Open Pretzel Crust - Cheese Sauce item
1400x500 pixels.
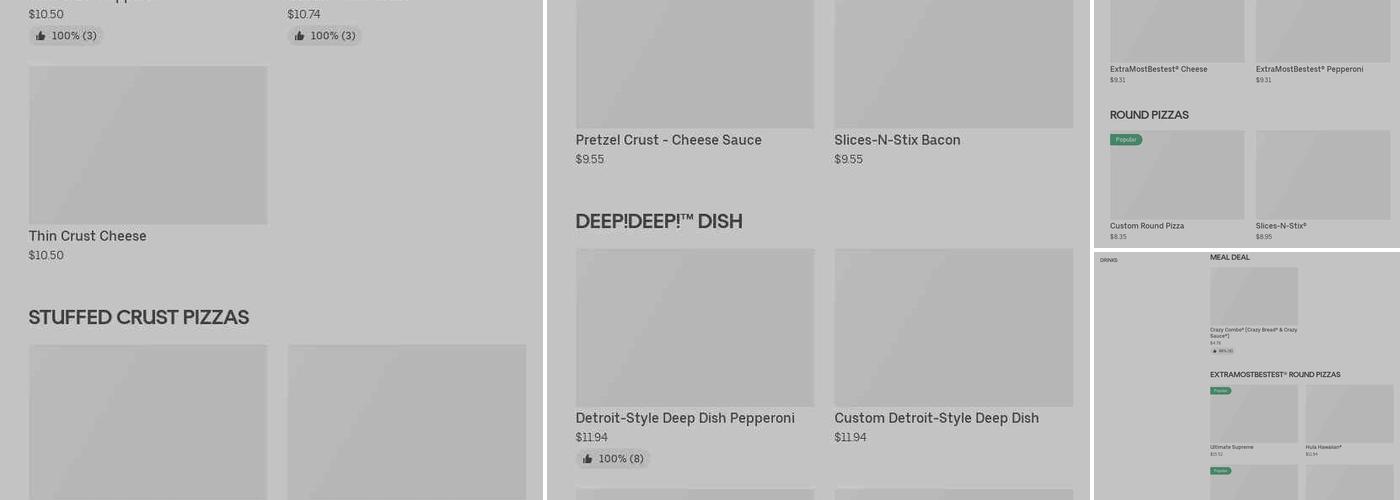668,140
